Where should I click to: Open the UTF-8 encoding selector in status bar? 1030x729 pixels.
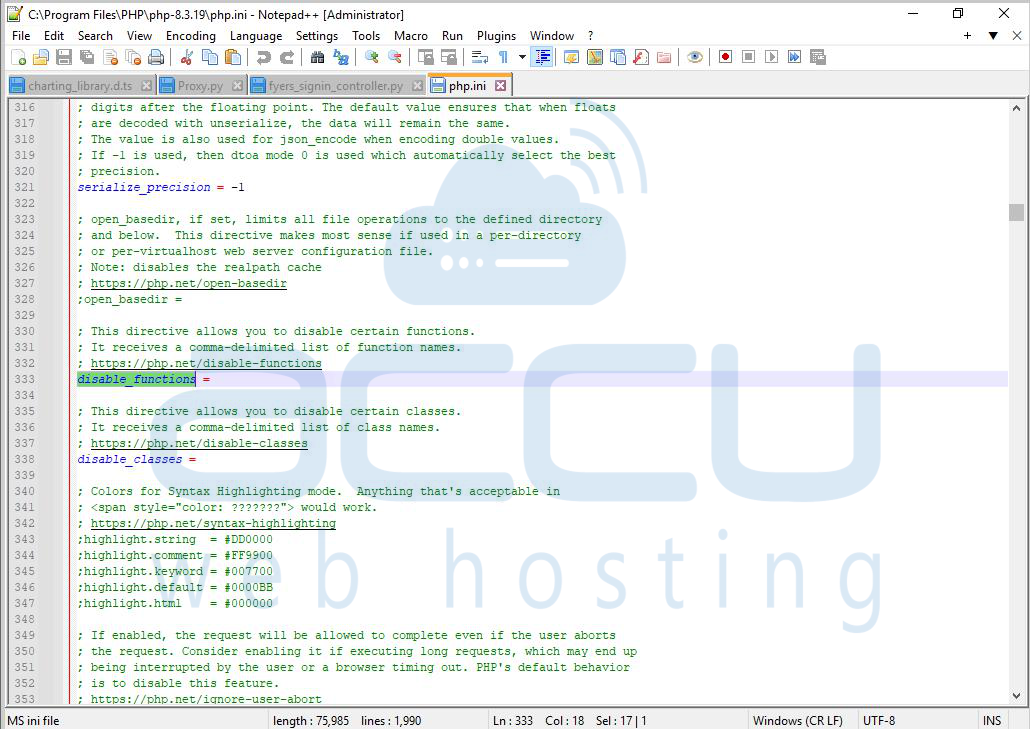878,720
